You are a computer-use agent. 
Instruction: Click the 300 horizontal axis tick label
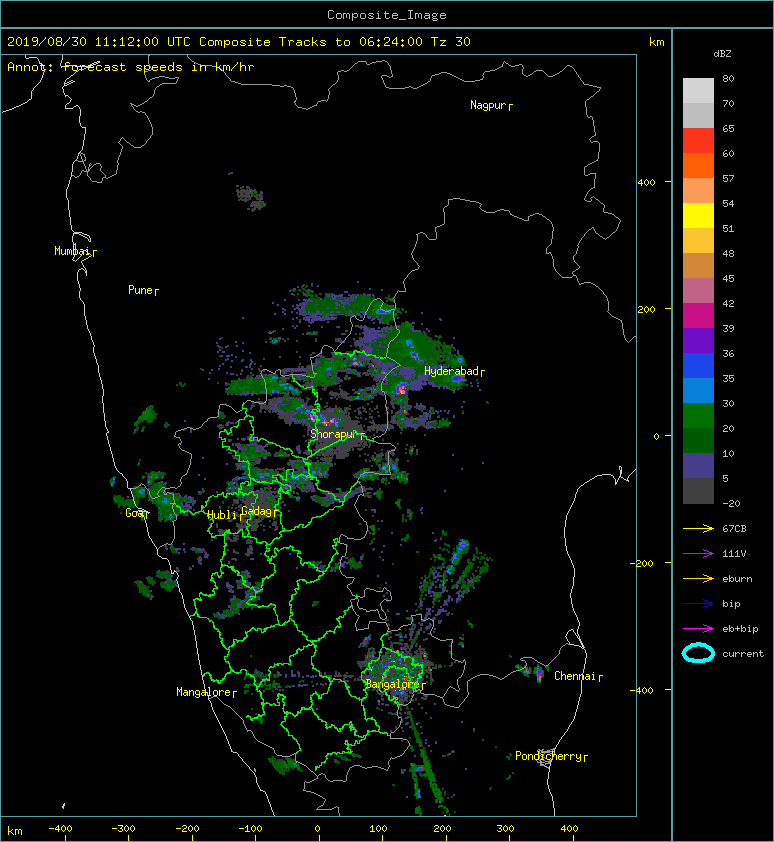point(505,829)
